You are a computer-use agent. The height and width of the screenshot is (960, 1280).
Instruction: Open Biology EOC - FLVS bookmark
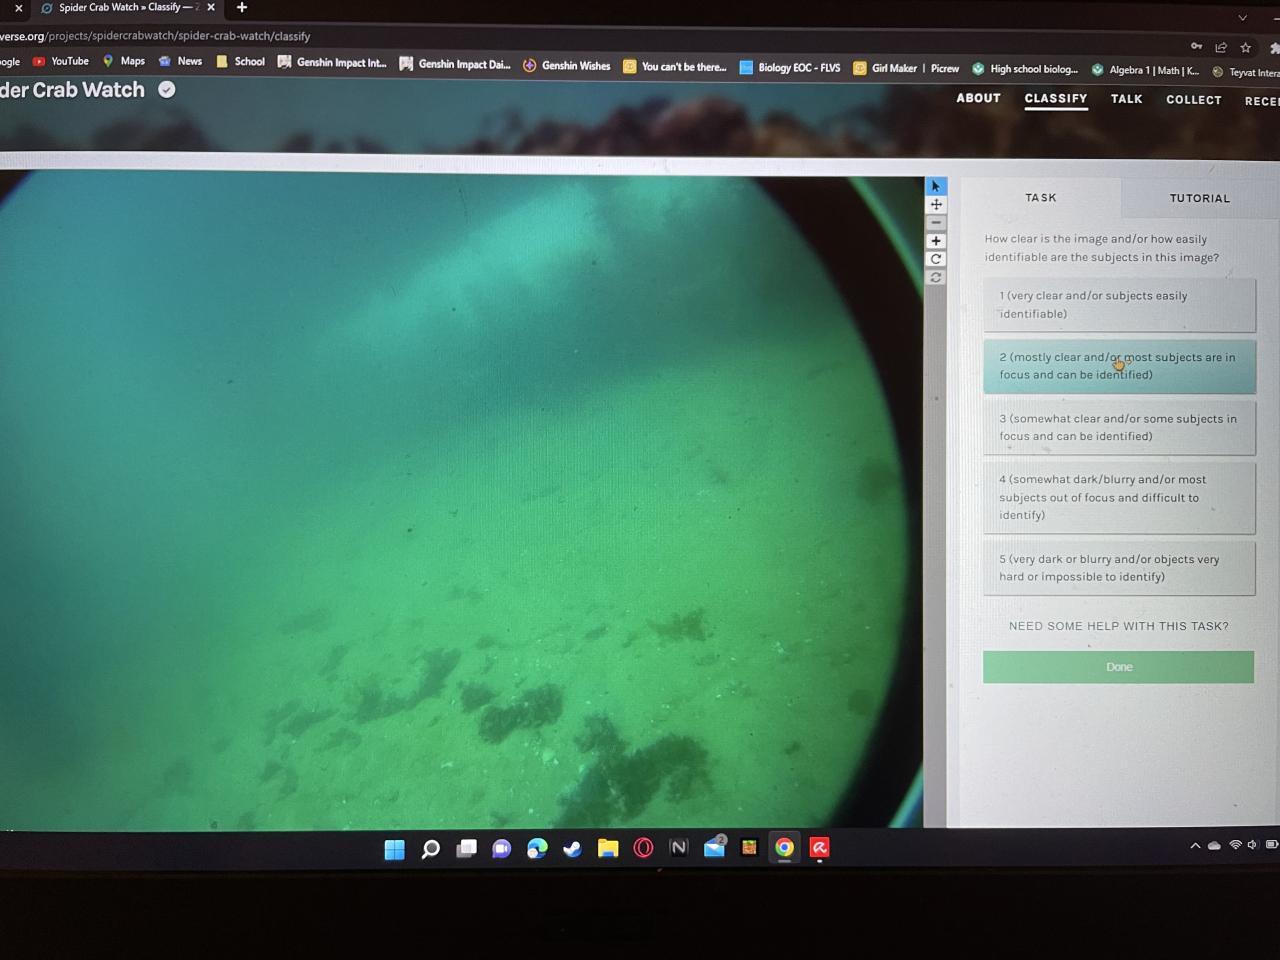pos(790,68)
